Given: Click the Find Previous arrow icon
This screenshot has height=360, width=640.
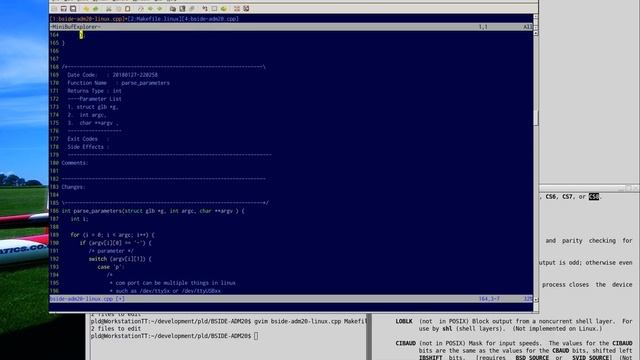Looking at the screenshot, I should (x=160, y=9).
